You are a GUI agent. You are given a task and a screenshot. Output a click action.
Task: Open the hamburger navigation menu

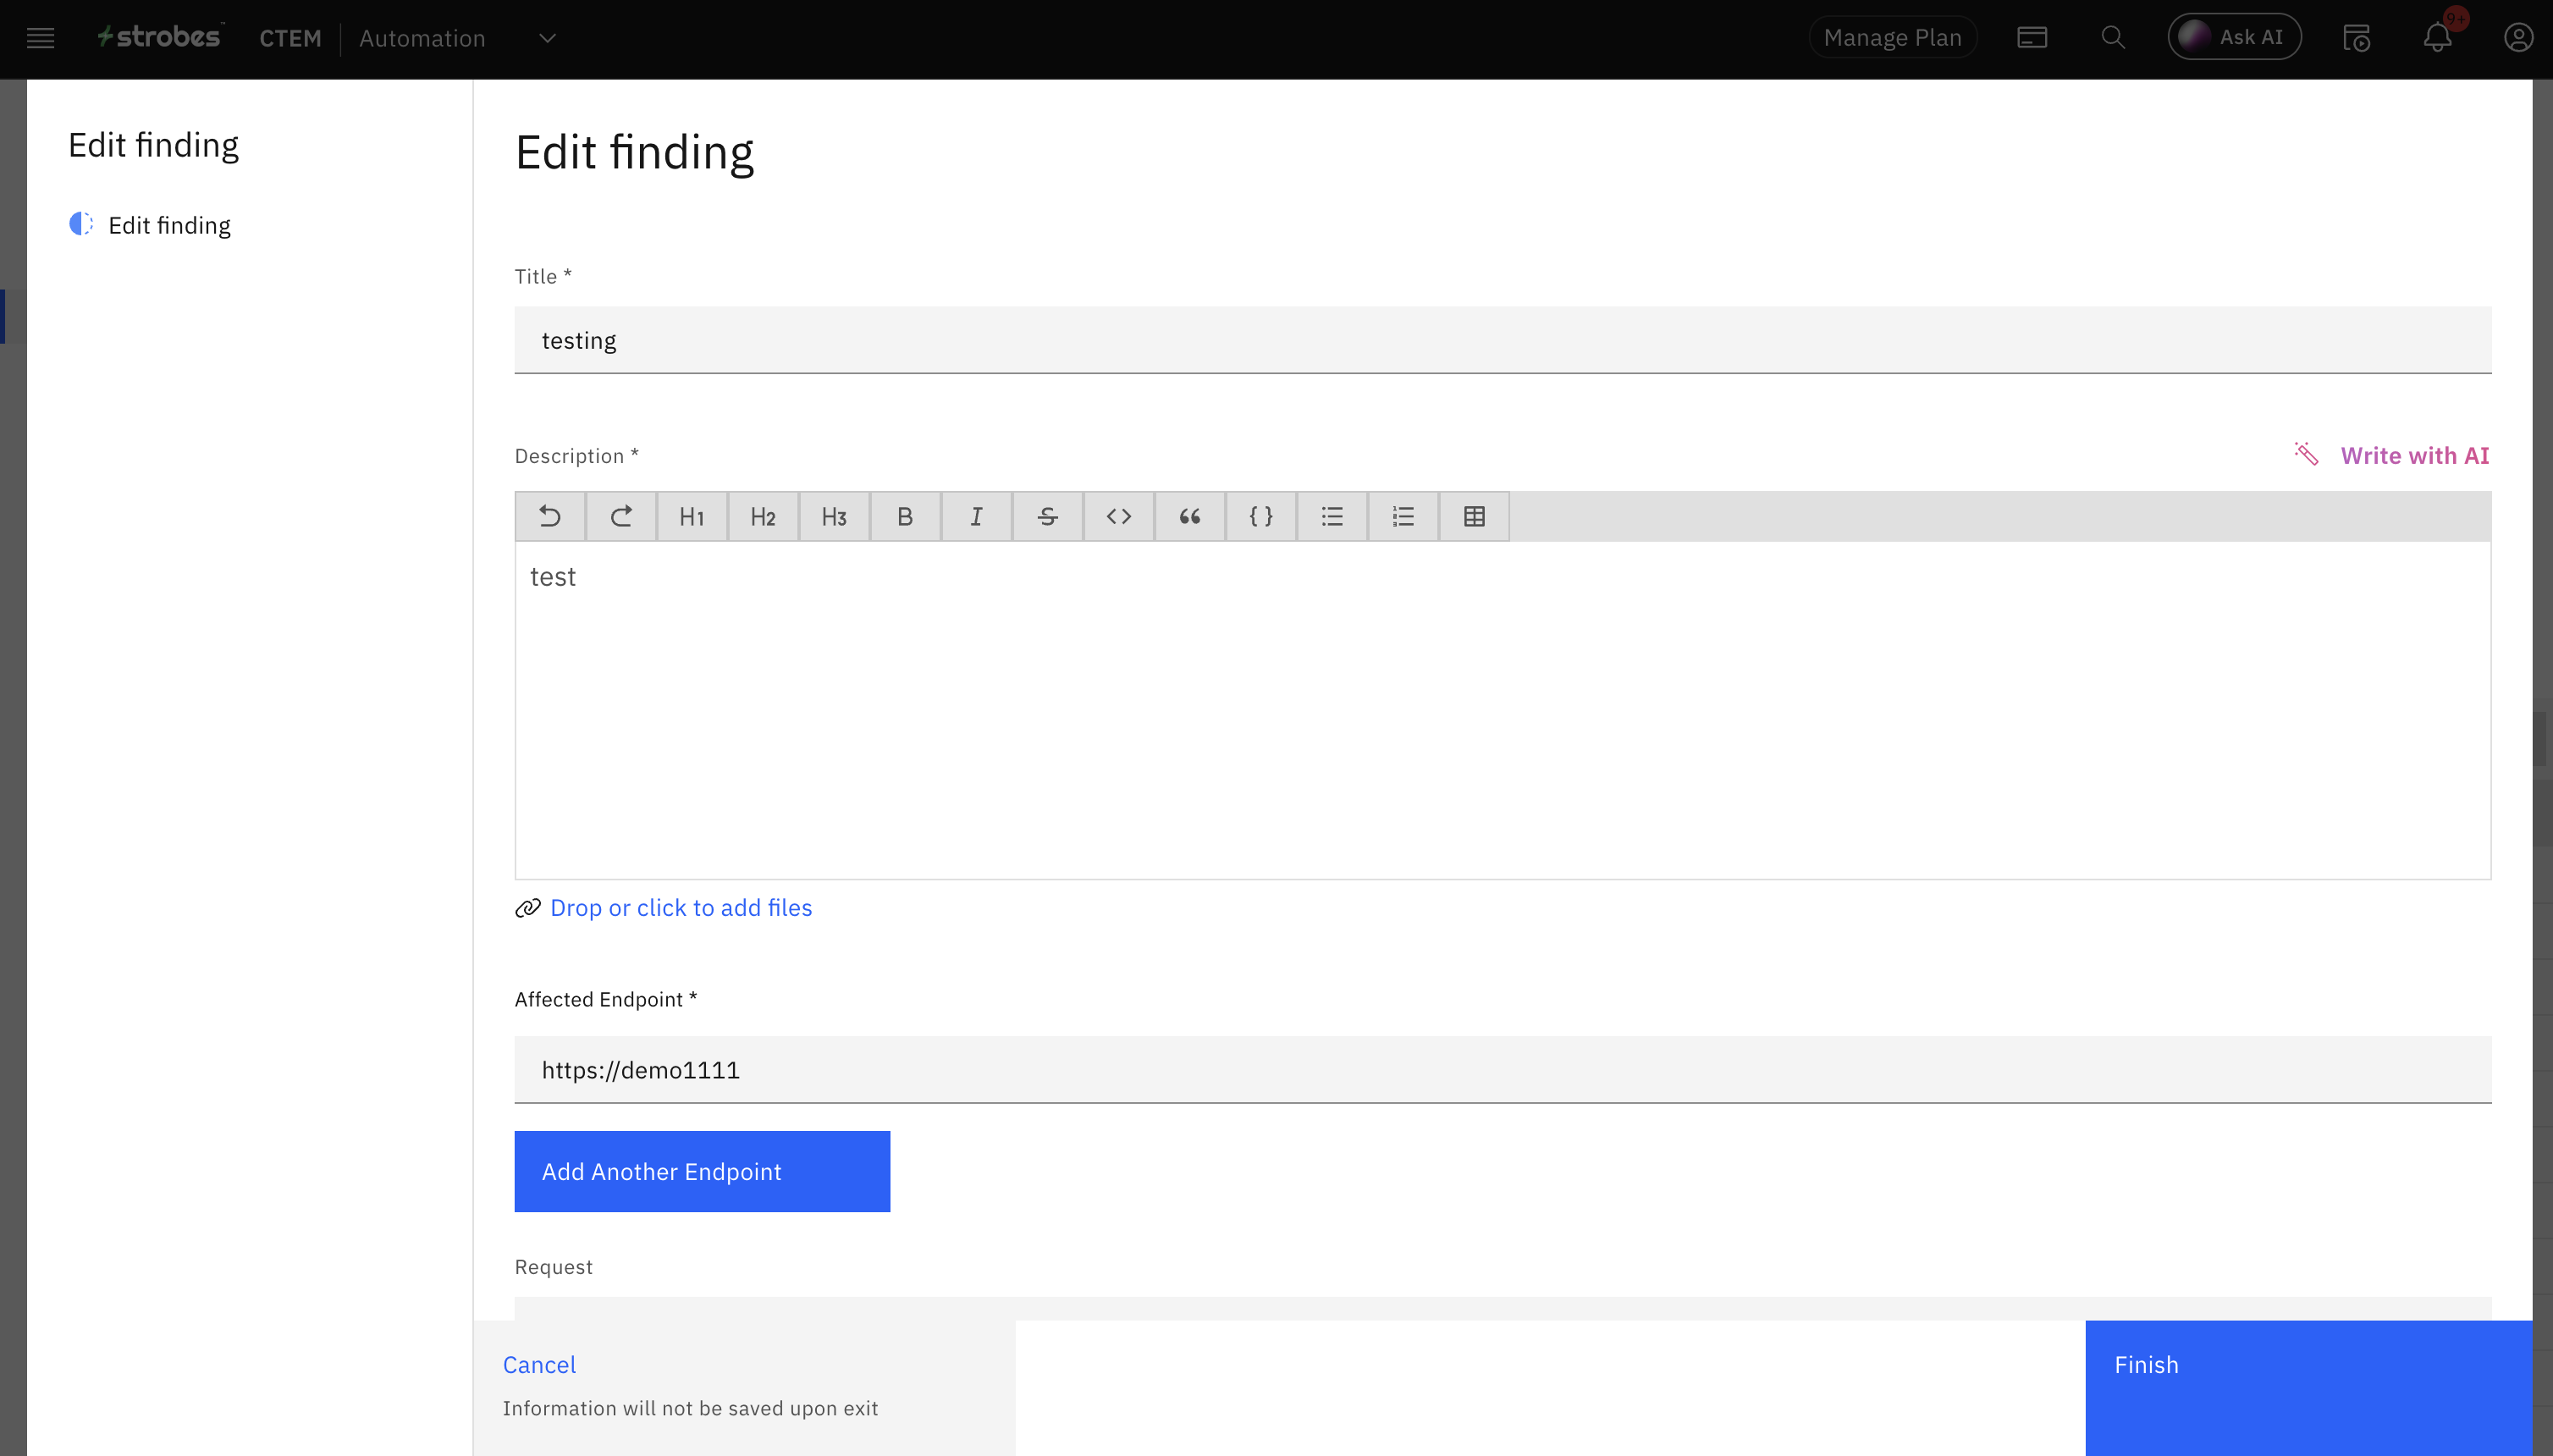coord(40,38)
